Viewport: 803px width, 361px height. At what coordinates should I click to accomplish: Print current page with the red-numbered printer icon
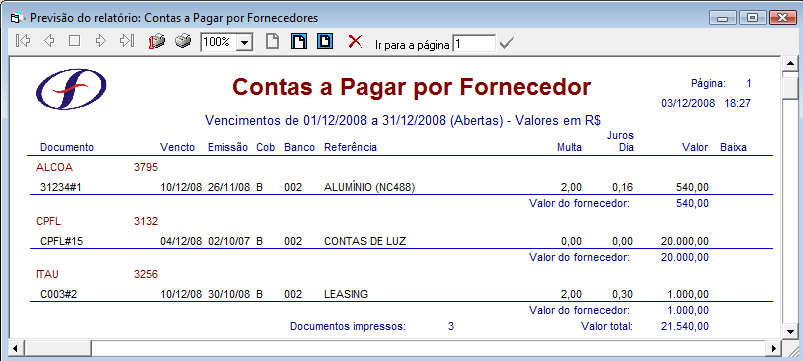coord(157,41)
